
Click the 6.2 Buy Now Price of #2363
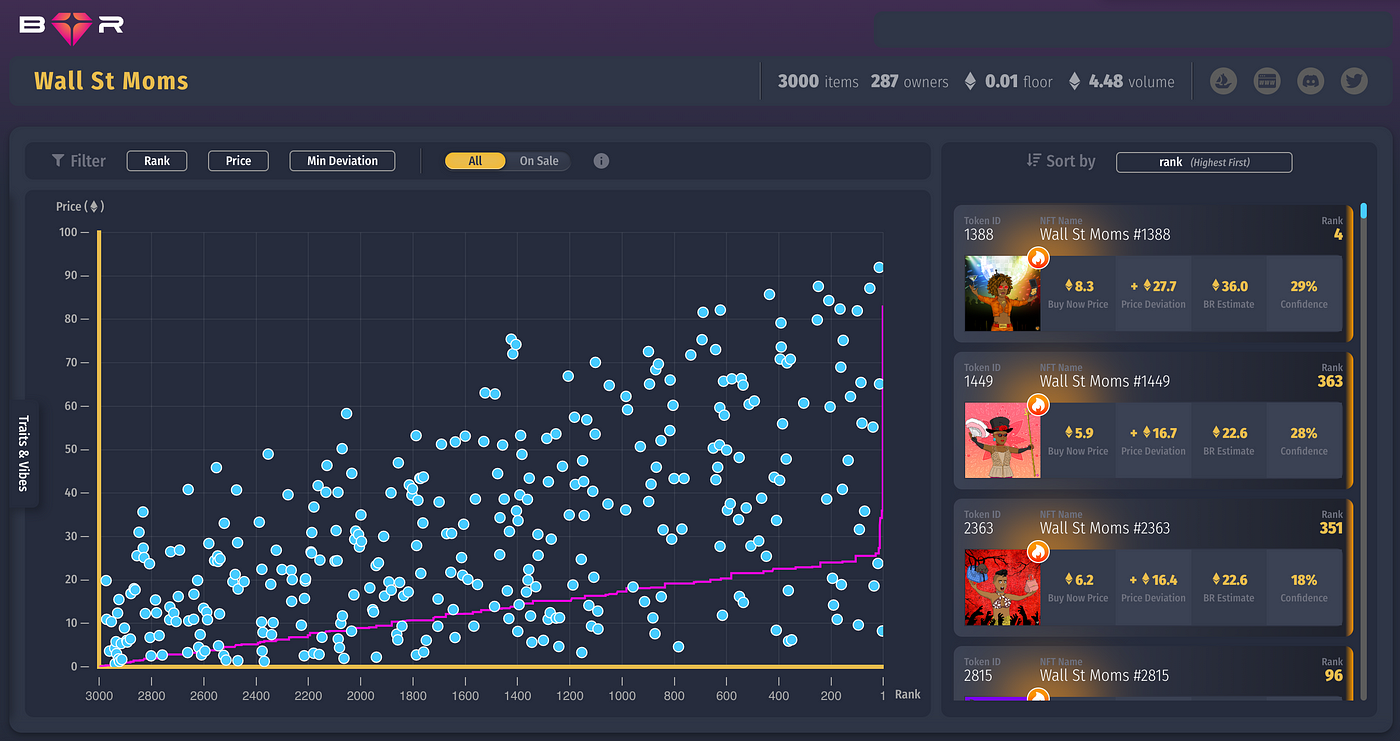tap(1078, 580)
